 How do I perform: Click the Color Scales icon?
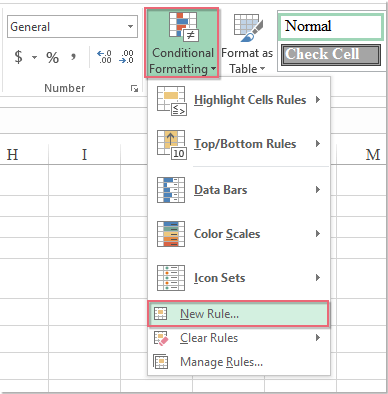tap(171, 234)
